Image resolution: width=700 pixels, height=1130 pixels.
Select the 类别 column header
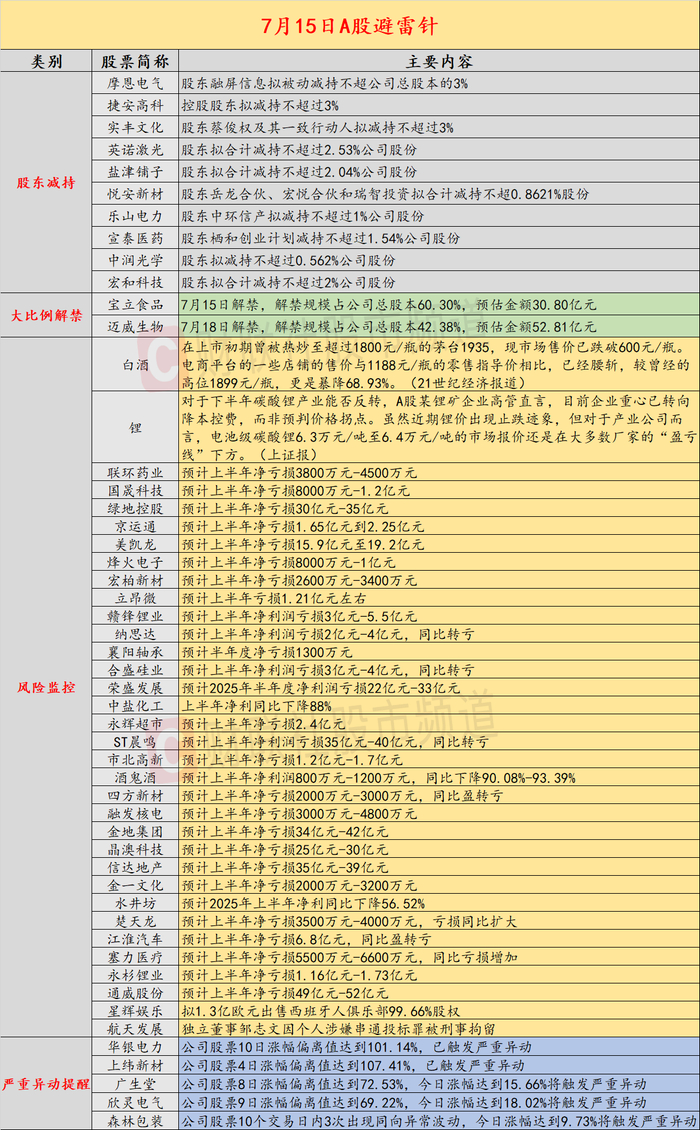pyautogui.click(x=46, y=61)
